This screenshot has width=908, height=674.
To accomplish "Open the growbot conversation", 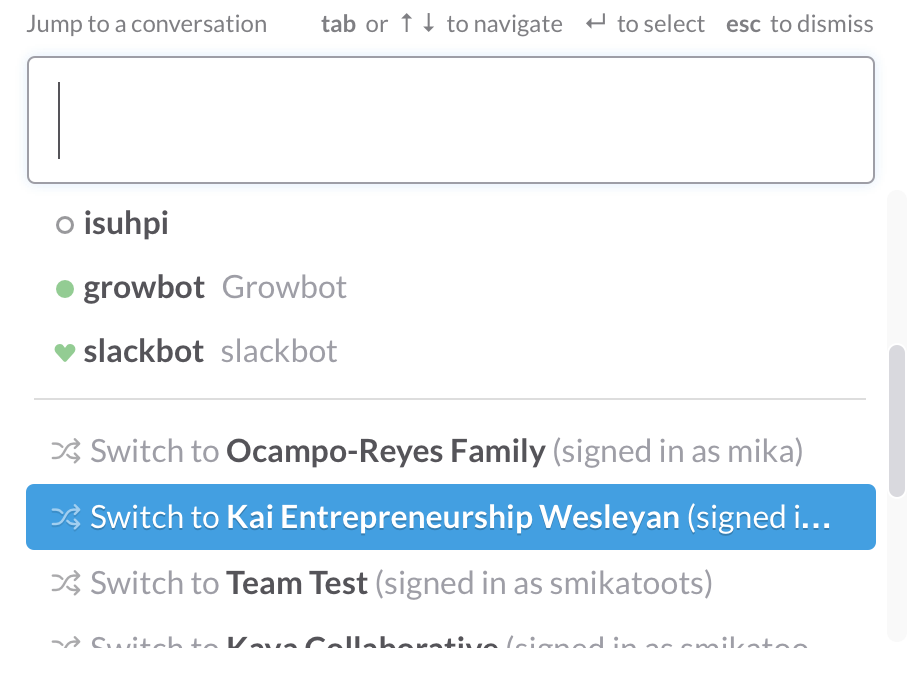I will tap(144, 288).
